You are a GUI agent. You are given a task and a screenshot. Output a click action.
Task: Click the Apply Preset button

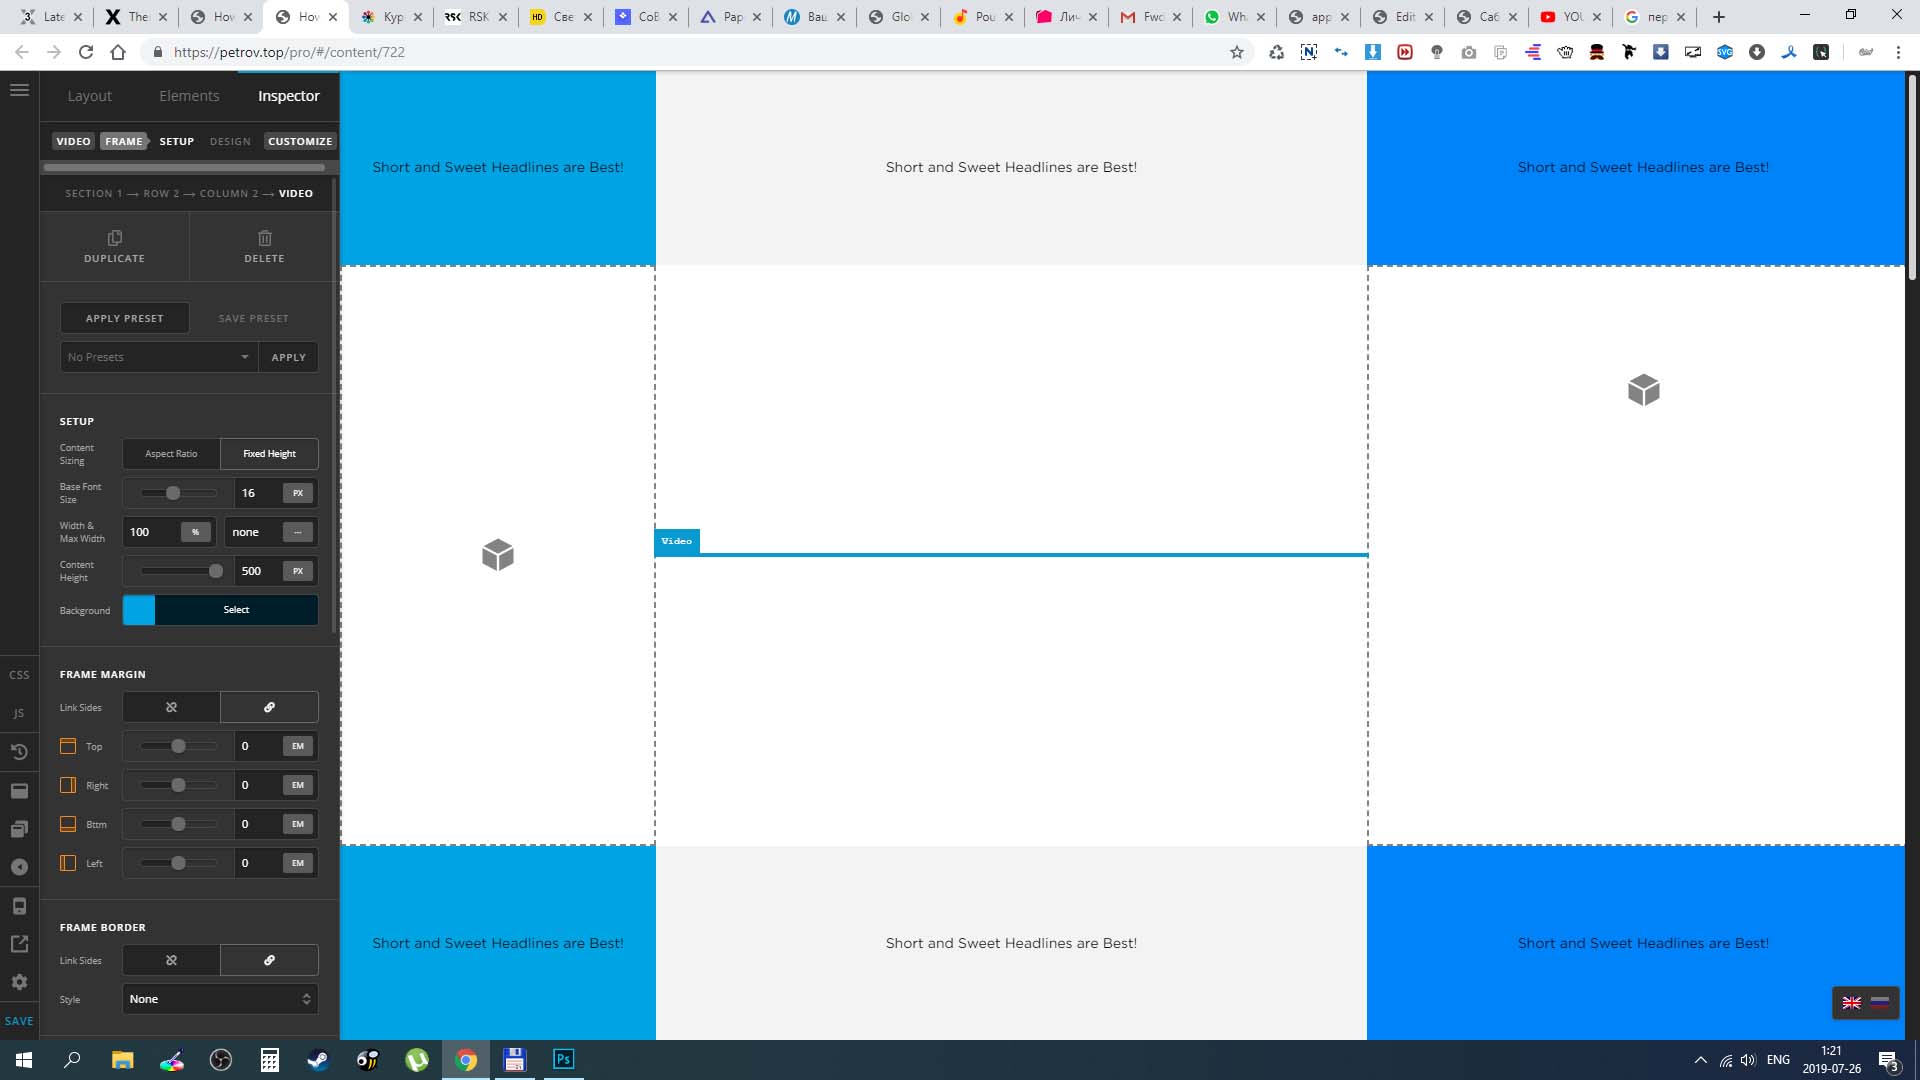124,318
